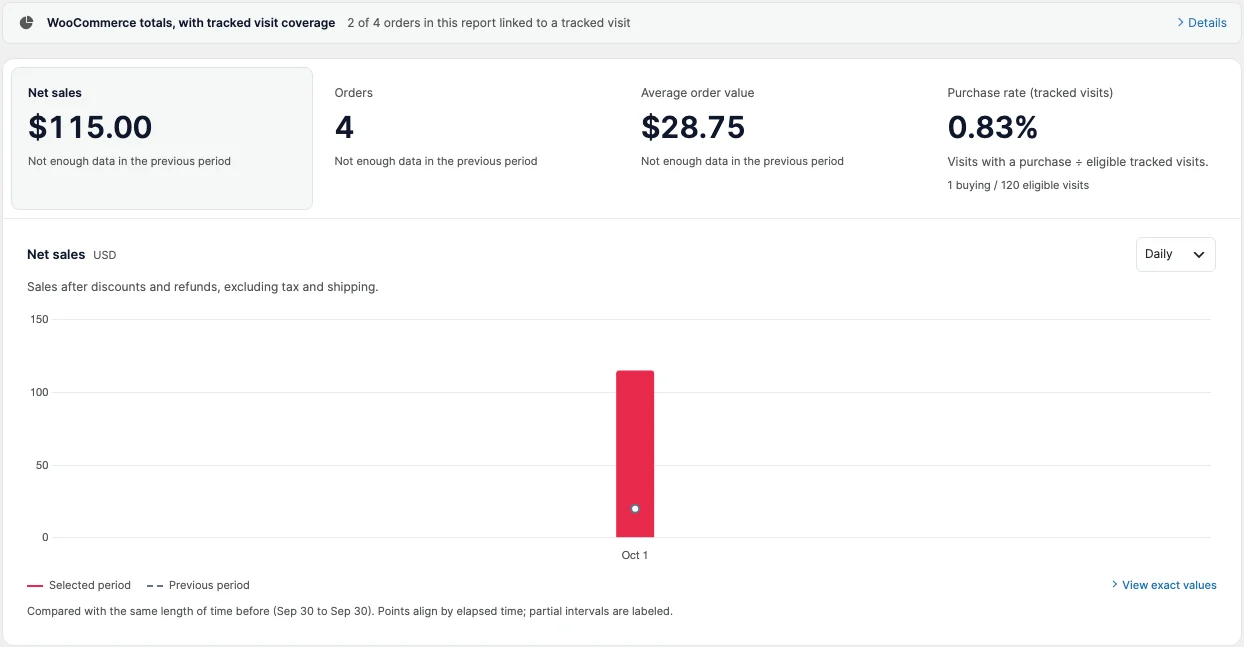Click the Oct 1 axis label
This screenshot has width=1244, height=647.
pyautogui.click(x=635, y=555)
